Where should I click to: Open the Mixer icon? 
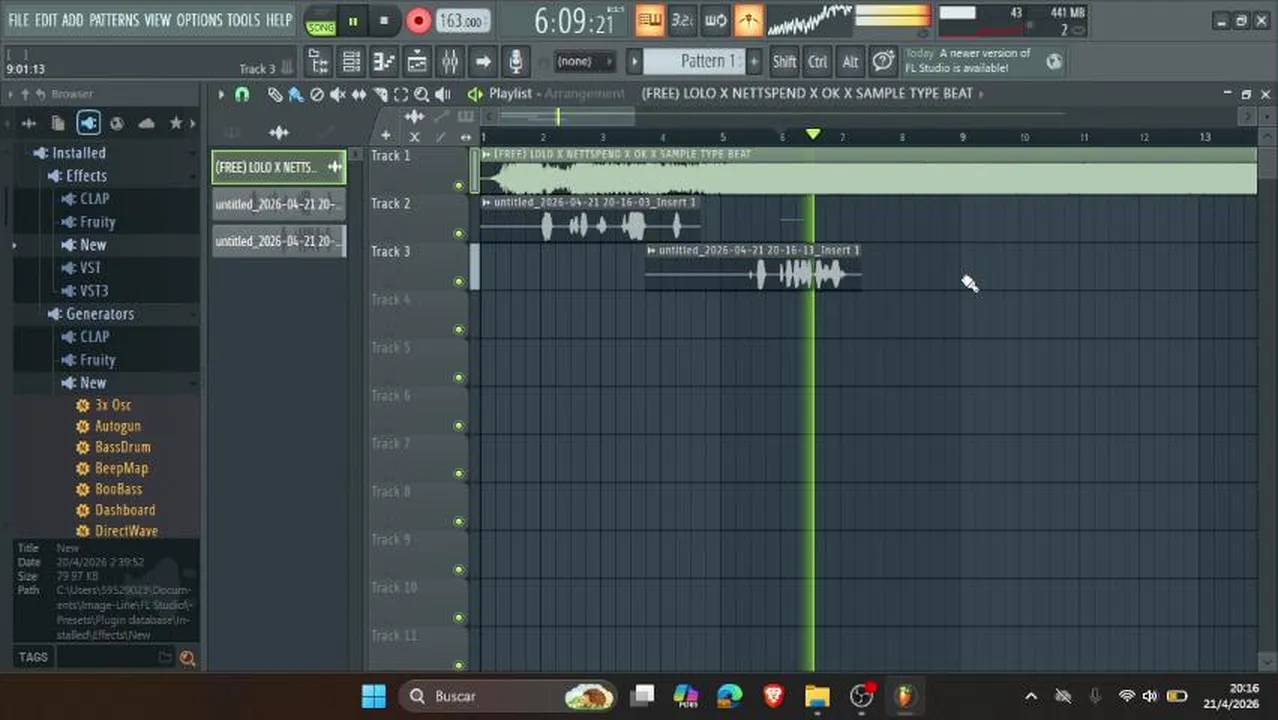[x=450, y=62]
